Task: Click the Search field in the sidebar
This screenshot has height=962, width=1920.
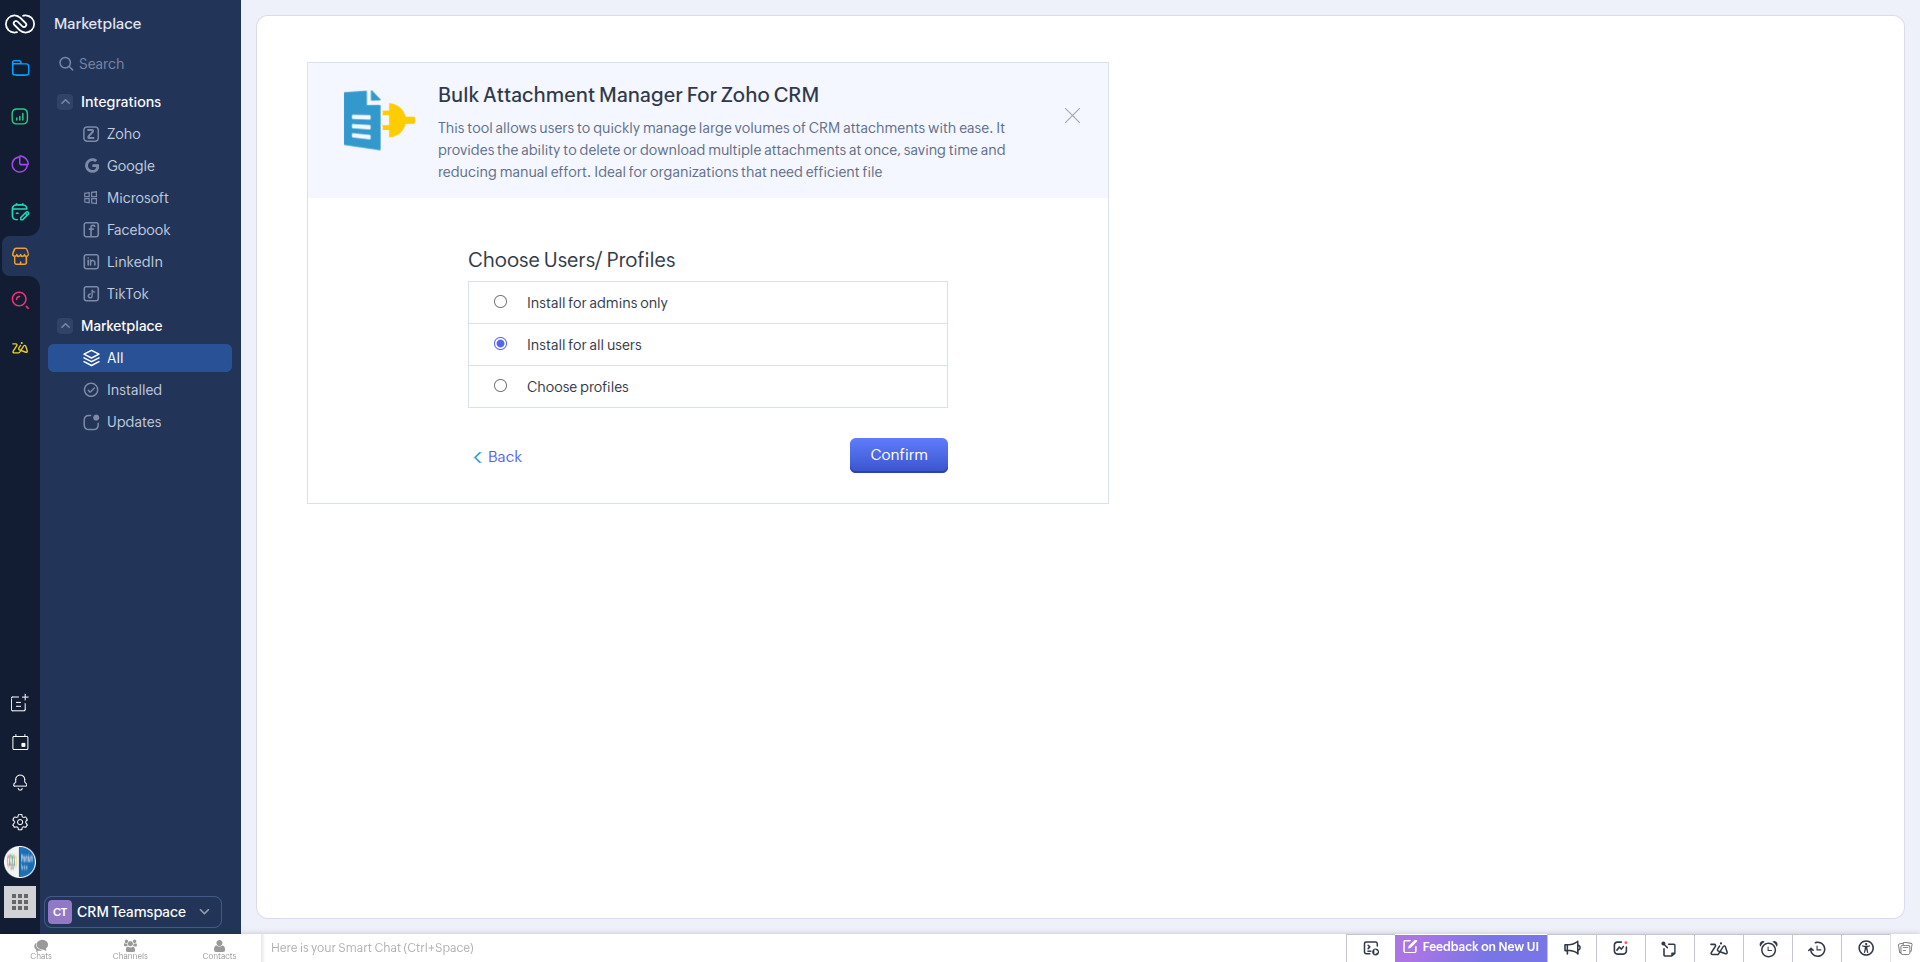Action: click(x=140, y=64)
